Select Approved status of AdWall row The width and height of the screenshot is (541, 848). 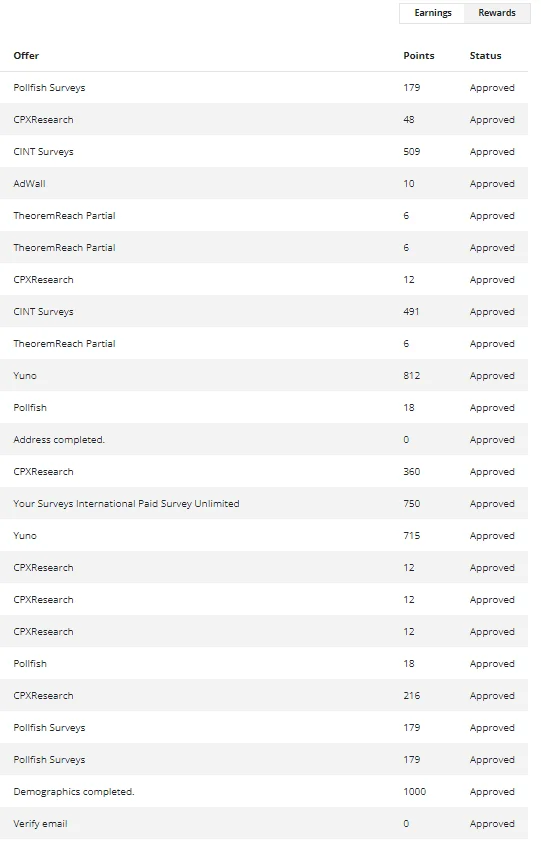(x=492, y=184)
